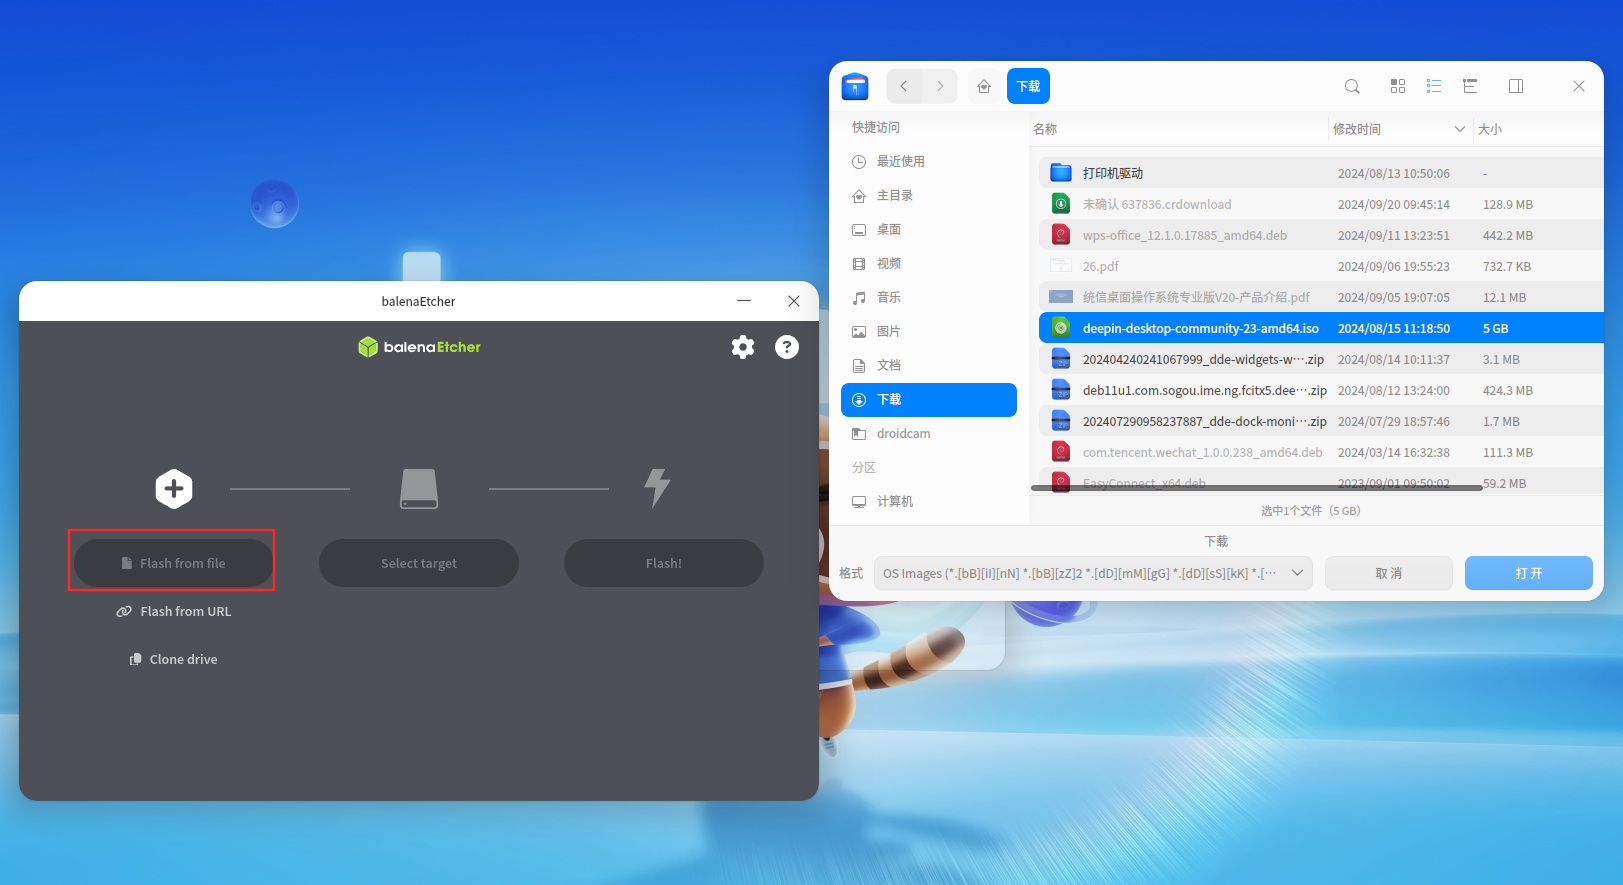Sort by 名称 column header
Viewport: 1623px width, 885px height.
tap(1178, 129)
